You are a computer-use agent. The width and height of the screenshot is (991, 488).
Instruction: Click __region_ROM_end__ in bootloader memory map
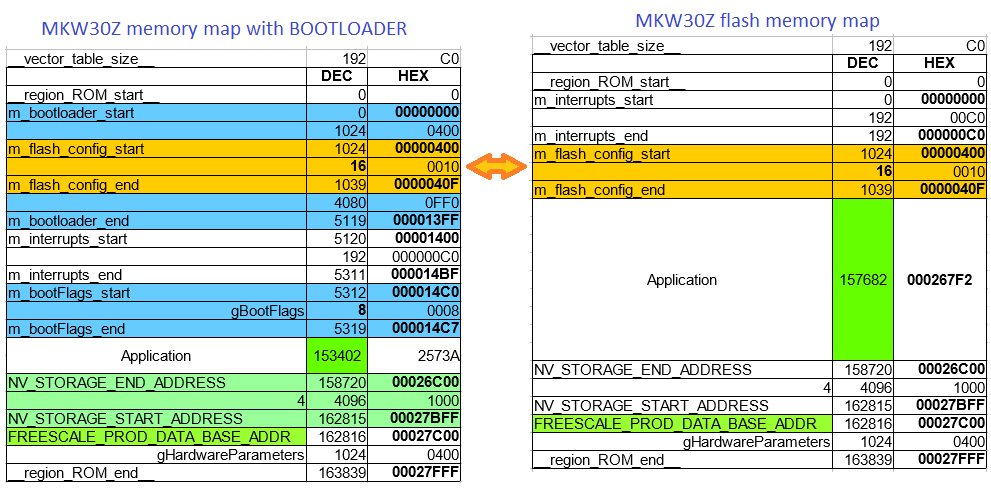81,473
